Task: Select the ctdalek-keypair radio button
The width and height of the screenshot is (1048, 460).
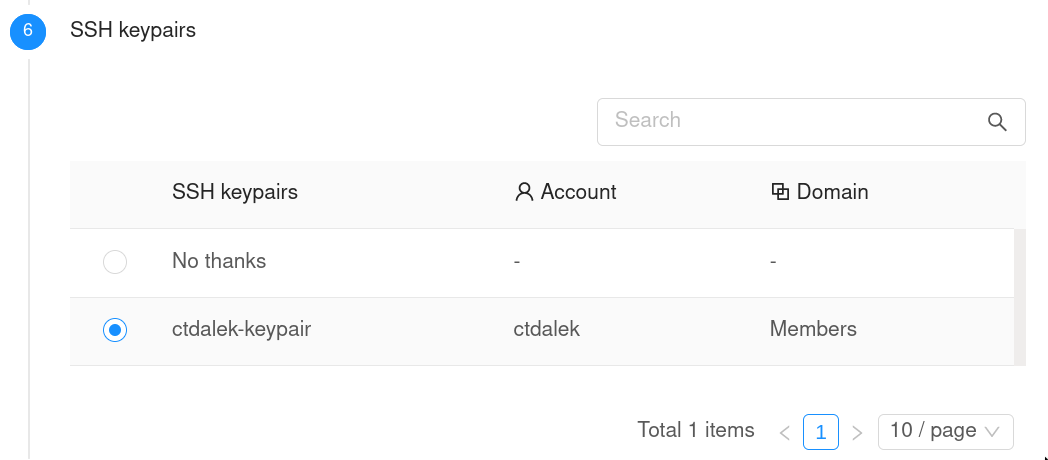Action: [115, 330]
